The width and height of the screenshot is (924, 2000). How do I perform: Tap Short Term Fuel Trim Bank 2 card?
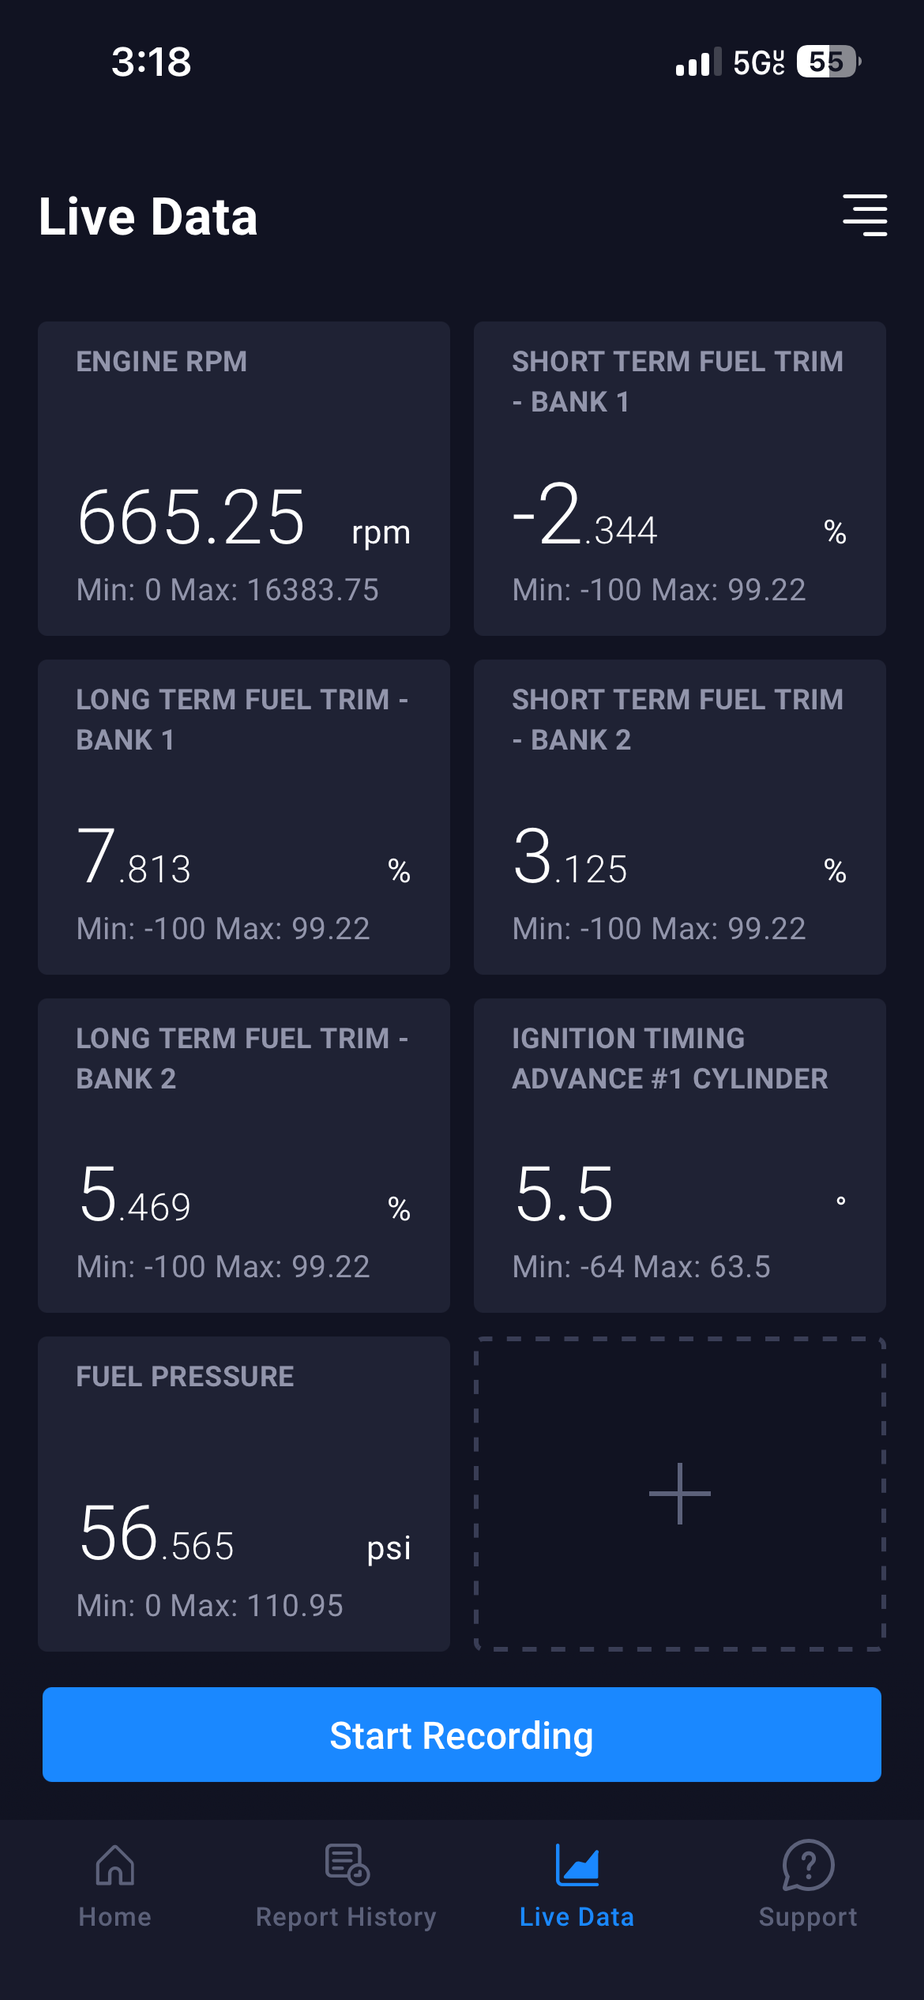[x=680, y=817]
